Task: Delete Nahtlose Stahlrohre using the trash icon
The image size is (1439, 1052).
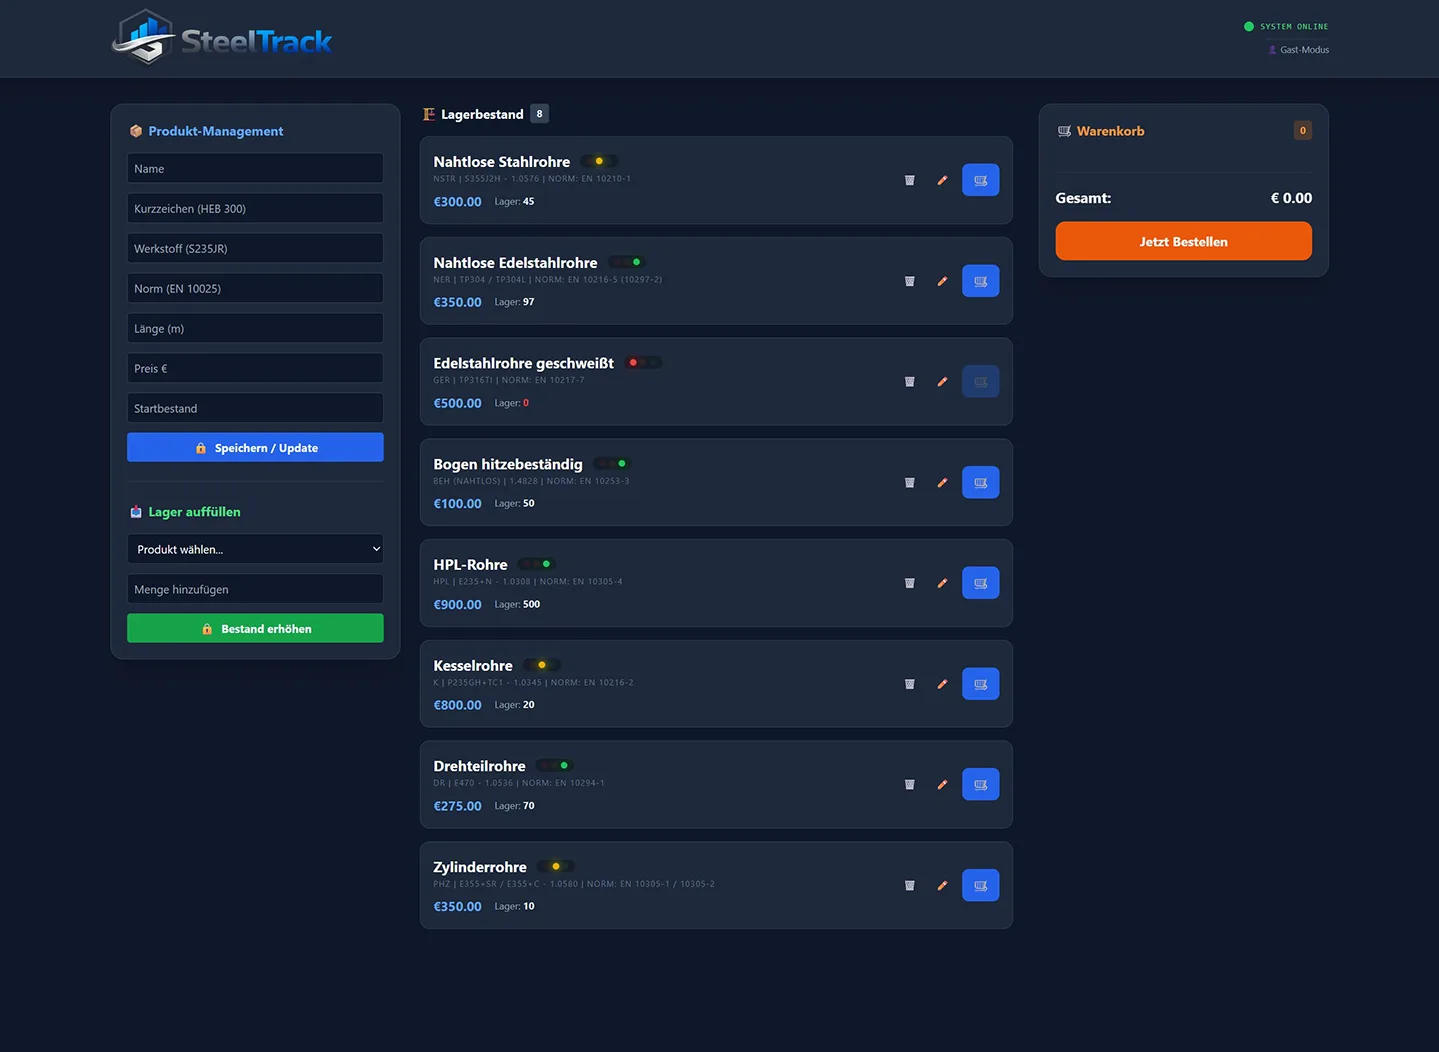Action: (x=909, y=180)
